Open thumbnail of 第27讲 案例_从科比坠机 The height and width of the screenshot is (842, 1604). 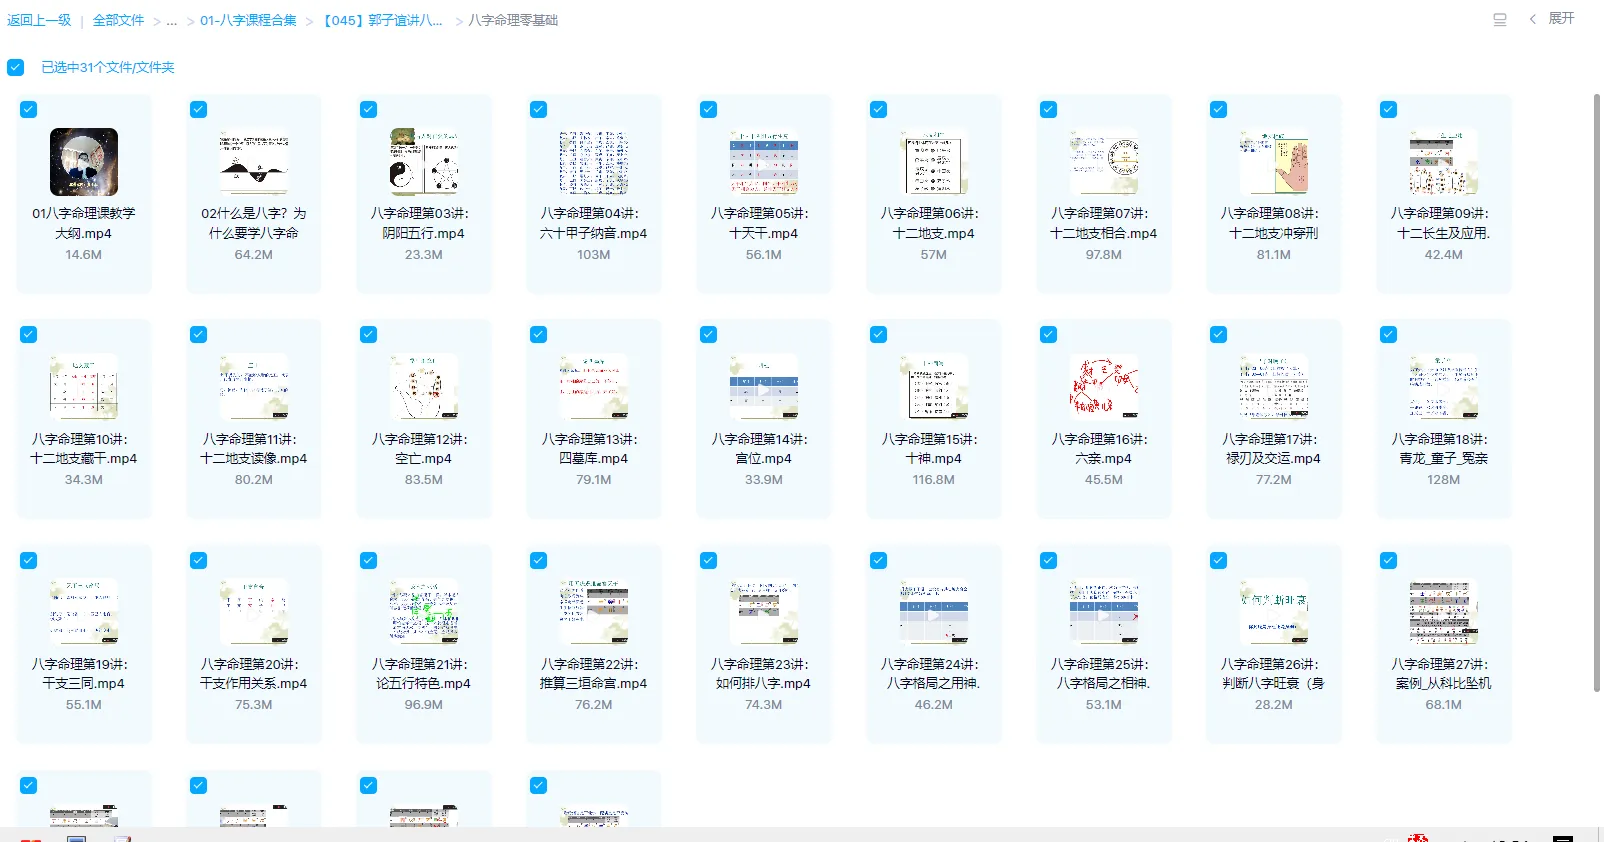pos(1444,612)
